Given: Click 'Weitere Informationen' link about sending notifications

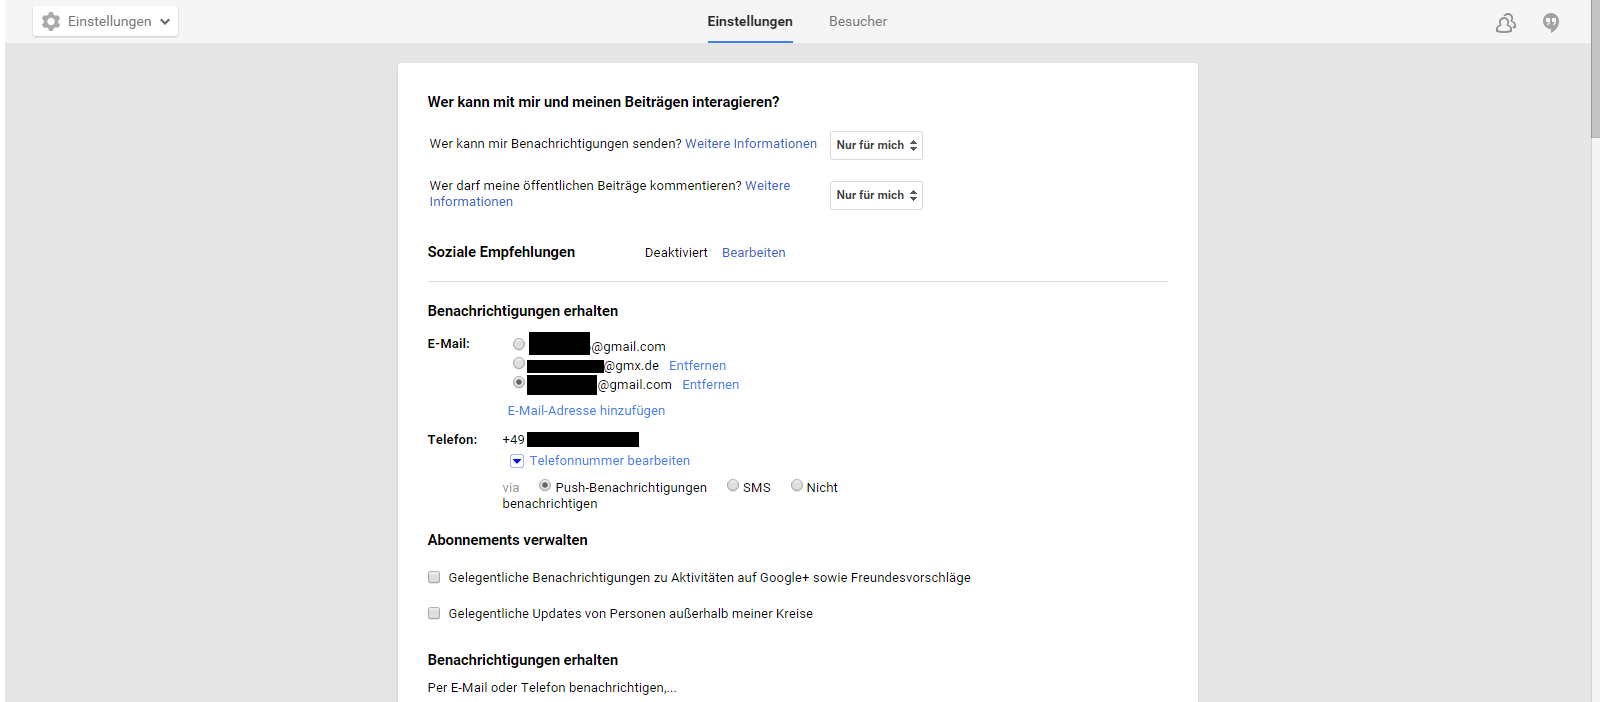Looking at the screenshot, I should pyautogui.click(x=750, y=144).
